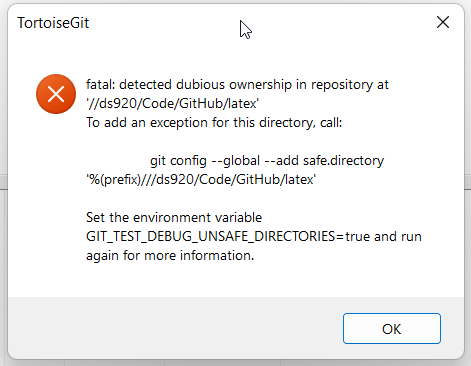Click the word 'repository' in the first line
Image resolution: width=471 pixels, height=366 pixels.
click(x=342, y=85)
